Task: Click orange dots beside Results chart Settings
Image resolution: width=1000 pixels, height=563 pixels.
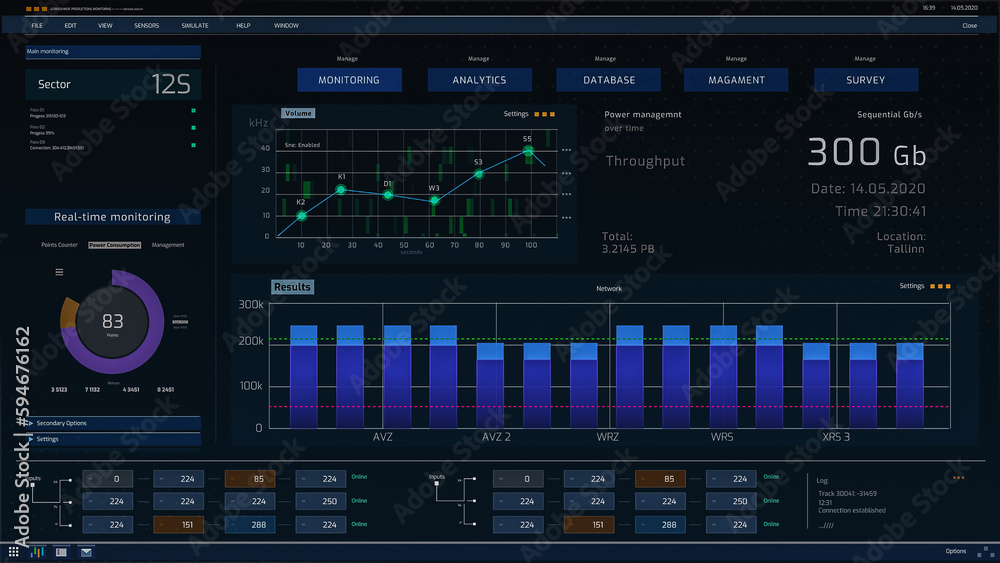Action: (940, 286)
